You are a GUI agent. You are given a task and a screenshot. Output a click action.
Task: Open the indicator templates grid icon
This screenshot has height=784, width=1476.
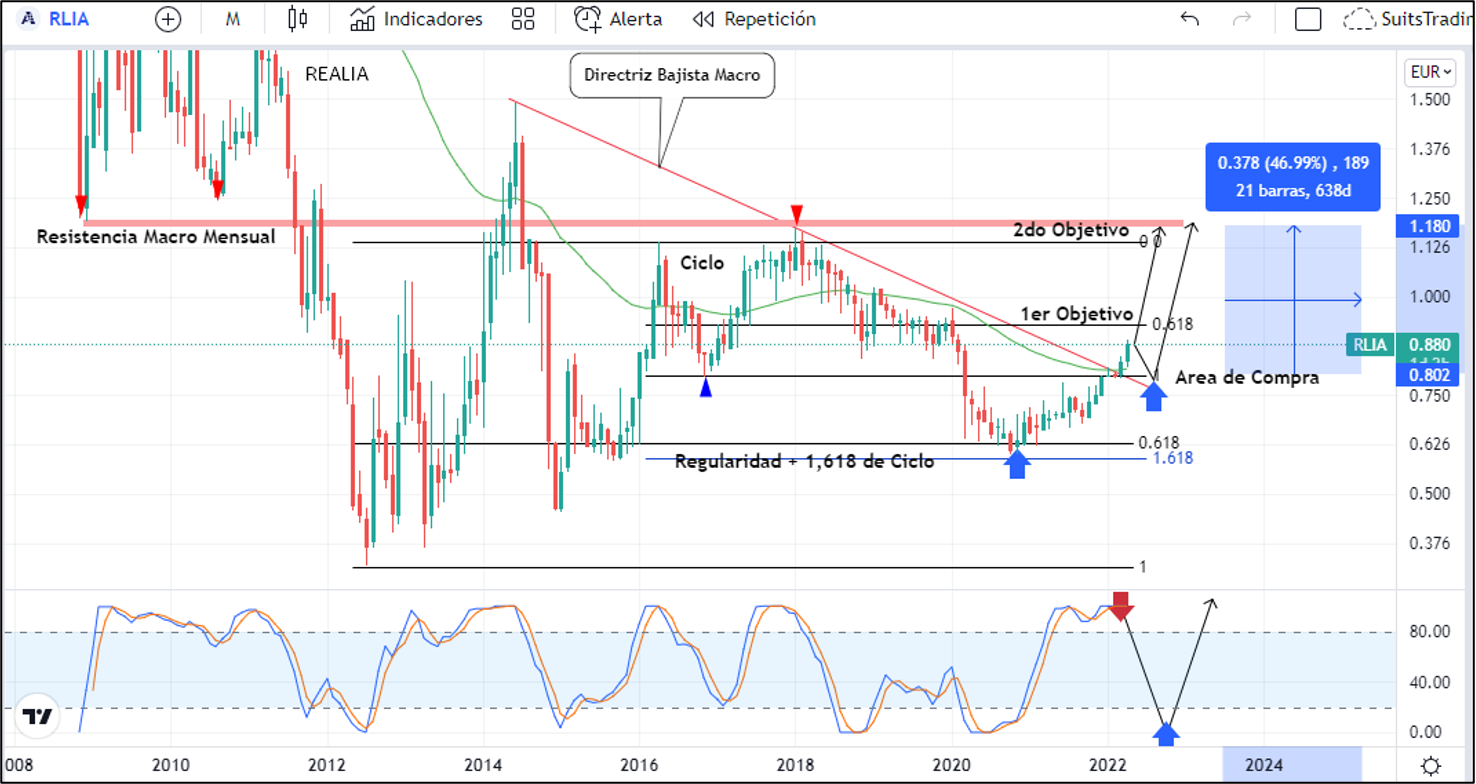[523, 19]
